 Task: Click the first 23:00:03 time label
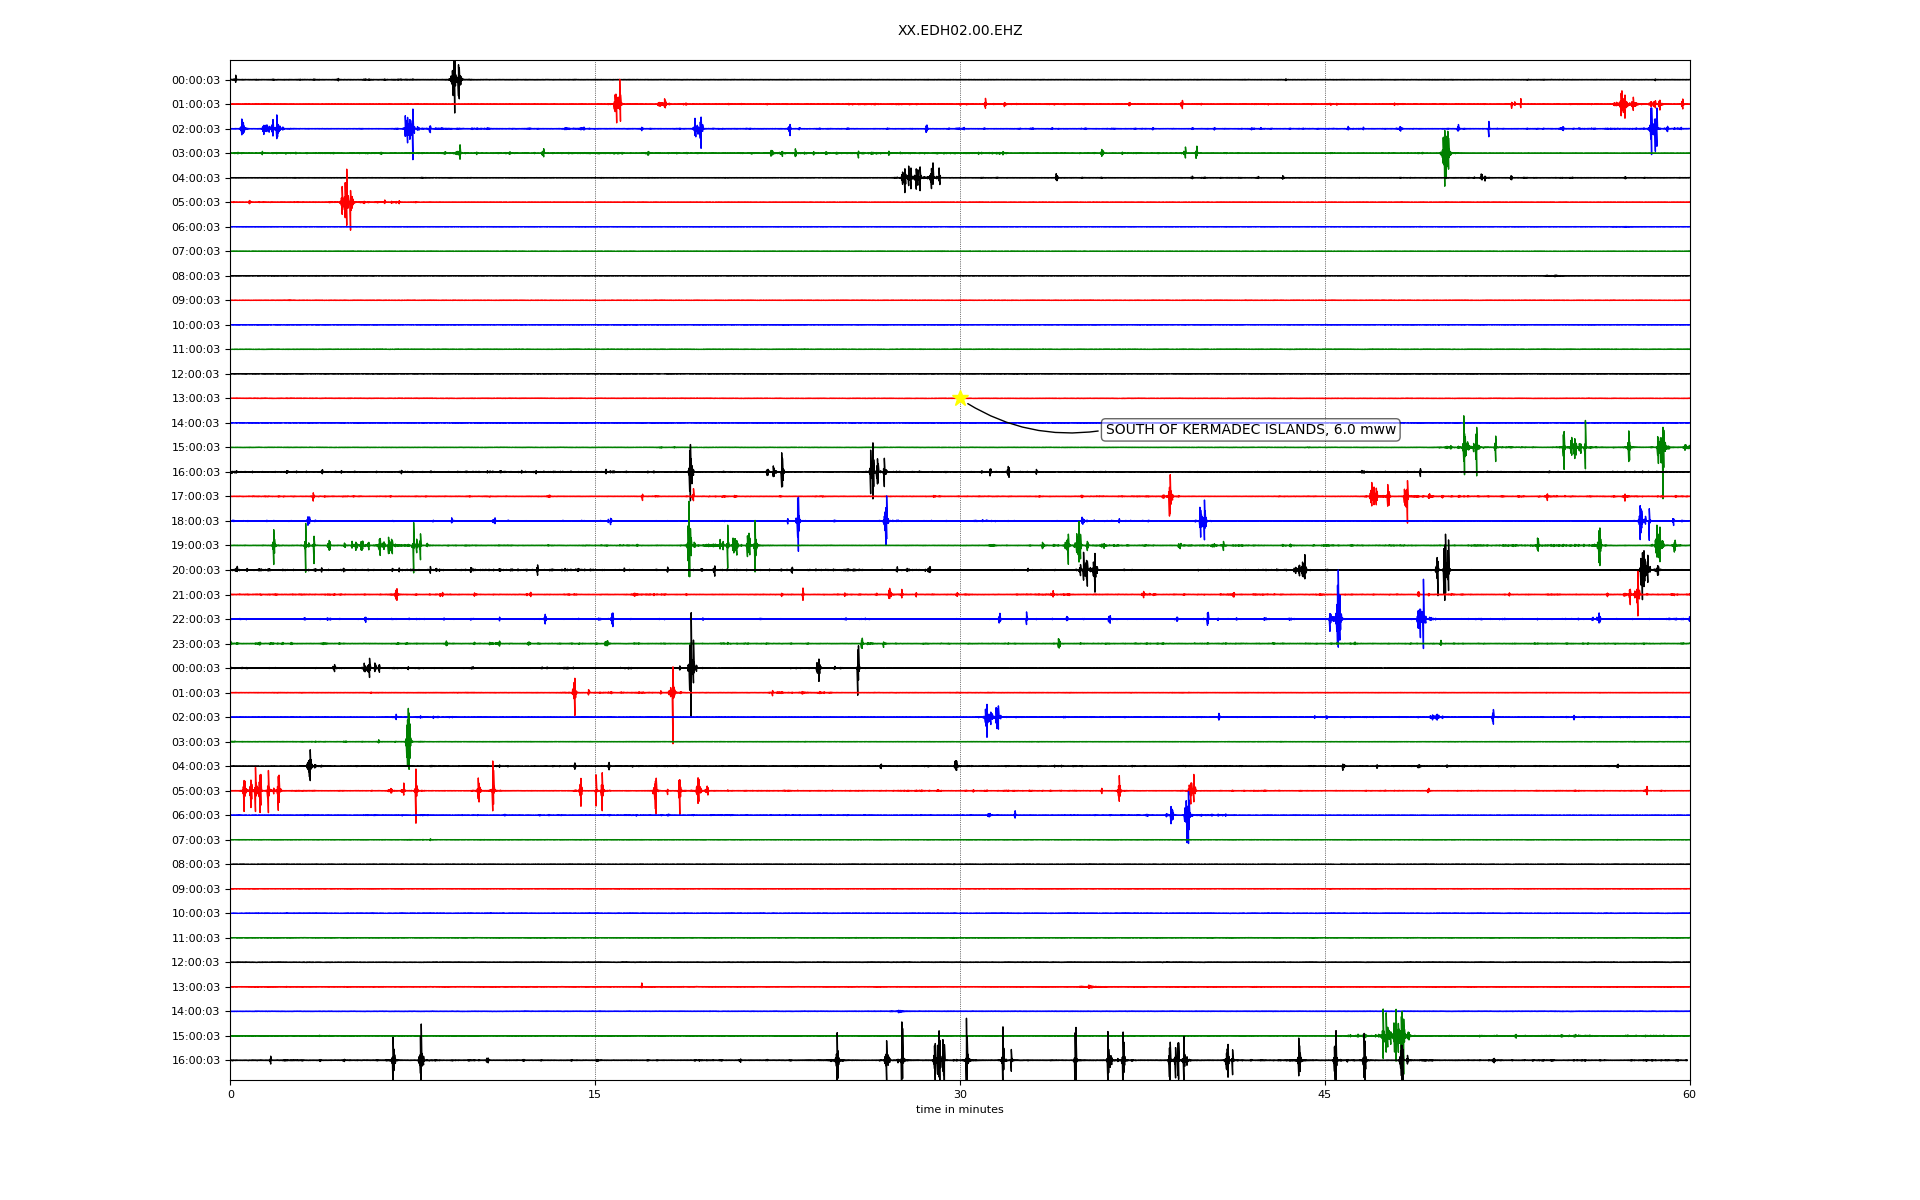click(x=196, y=644)
